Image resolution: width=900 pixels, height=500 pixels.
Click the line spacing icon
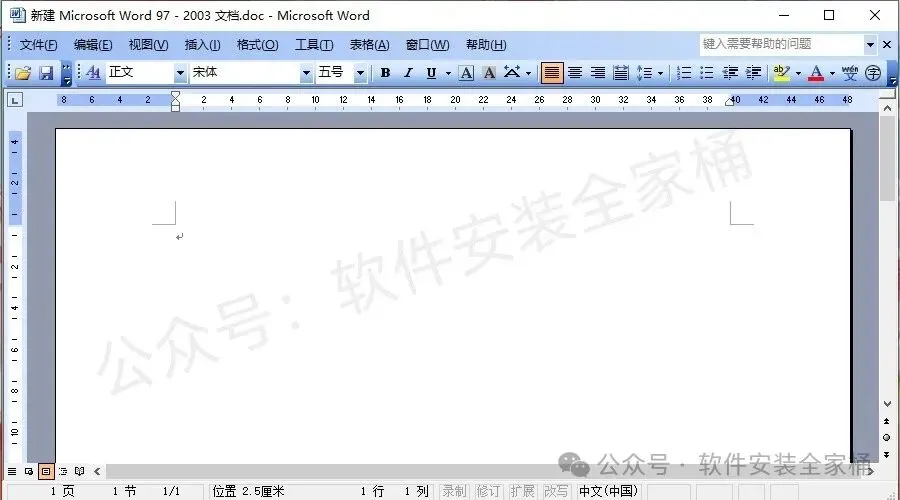pos(645,73)
